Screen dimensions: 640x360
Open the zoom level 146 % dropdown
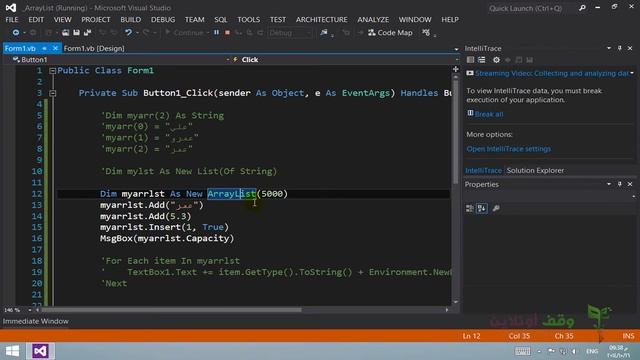tap(29, 310)
